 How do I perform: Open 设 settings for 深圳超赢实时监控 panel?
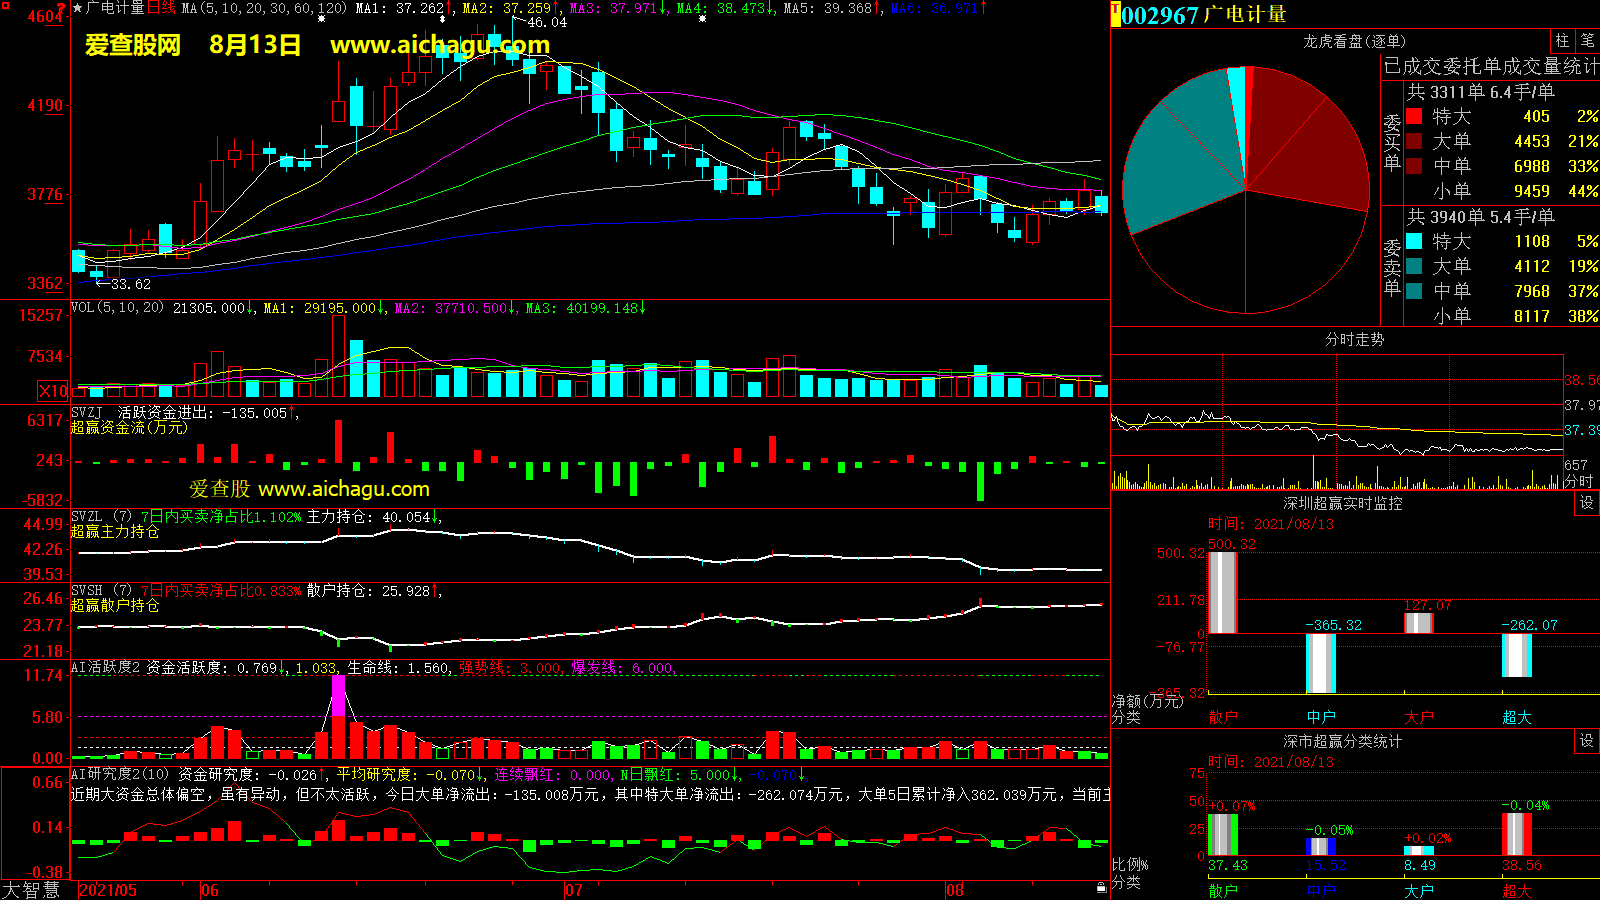pos(1587,503)
